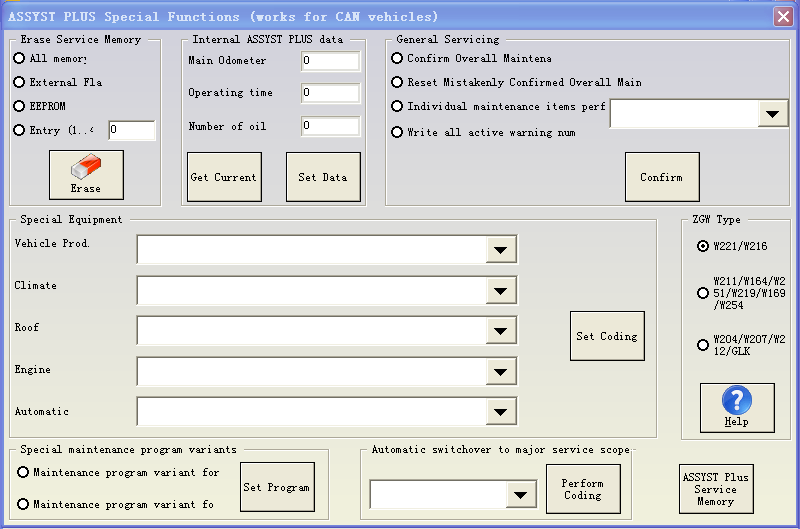Open the individual maintenance items dropdown
Image resolution: width=800 pixels, height=529 pixels.
772,114
